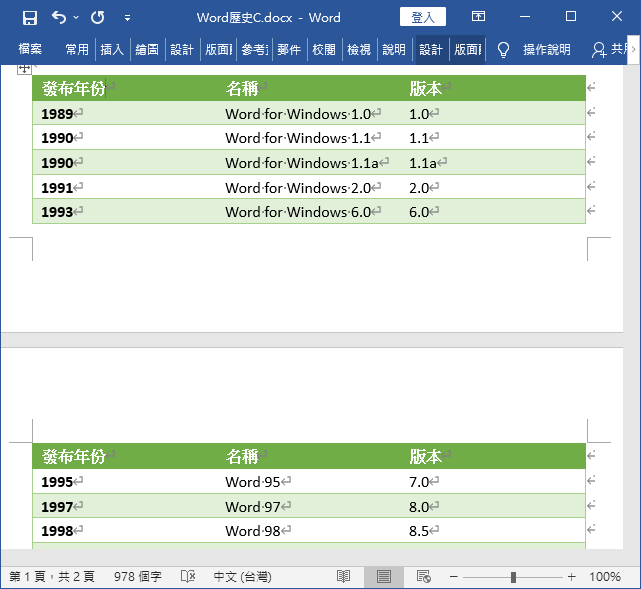This screenshot has height=589, width=641.
Task: Switch to the 說明 ribbon tab
Action: [394, 49]
